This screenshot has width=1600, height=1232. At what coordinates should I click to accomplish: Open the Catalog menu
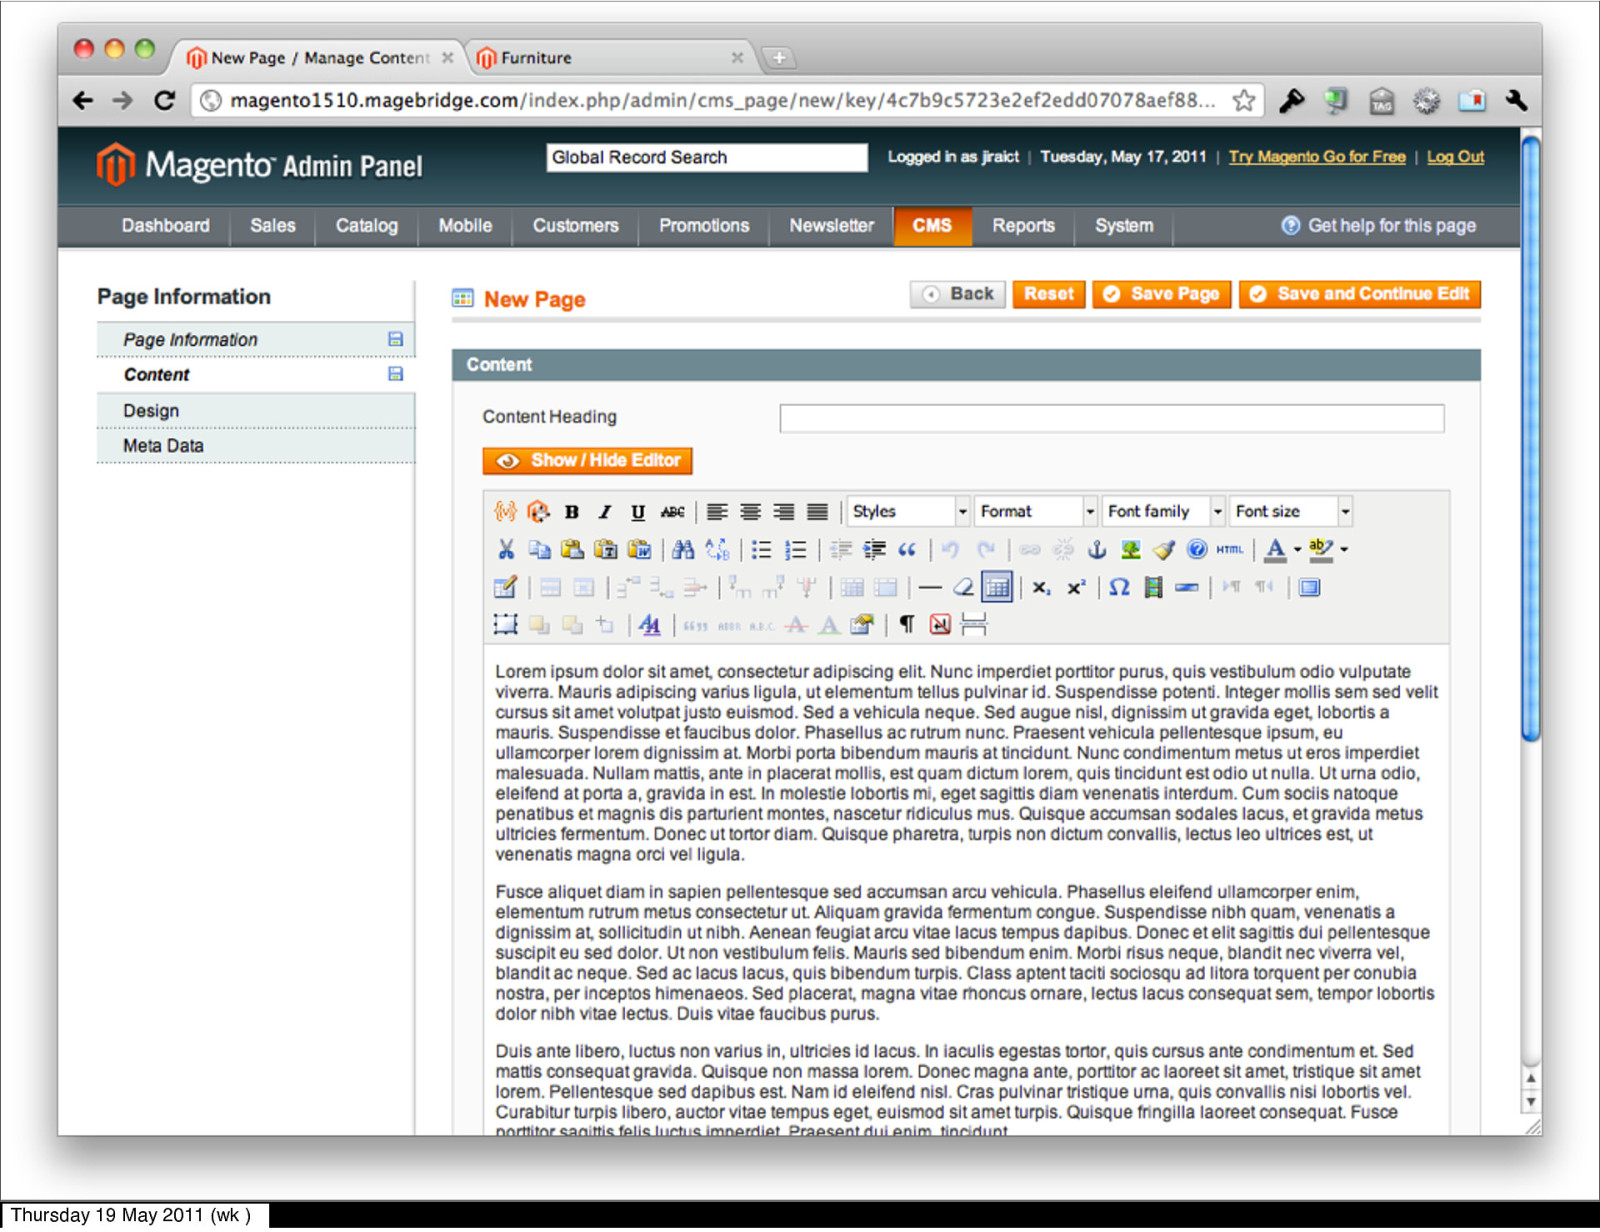click(x=367, y=226)
